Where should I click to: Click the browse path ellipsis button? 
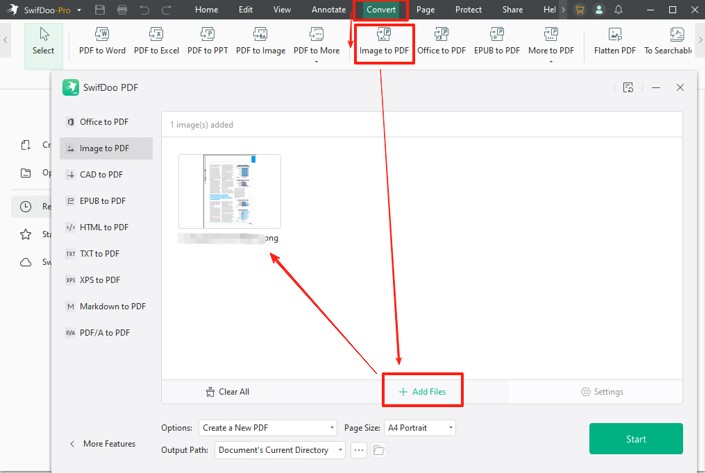click(x=358, y=450)
